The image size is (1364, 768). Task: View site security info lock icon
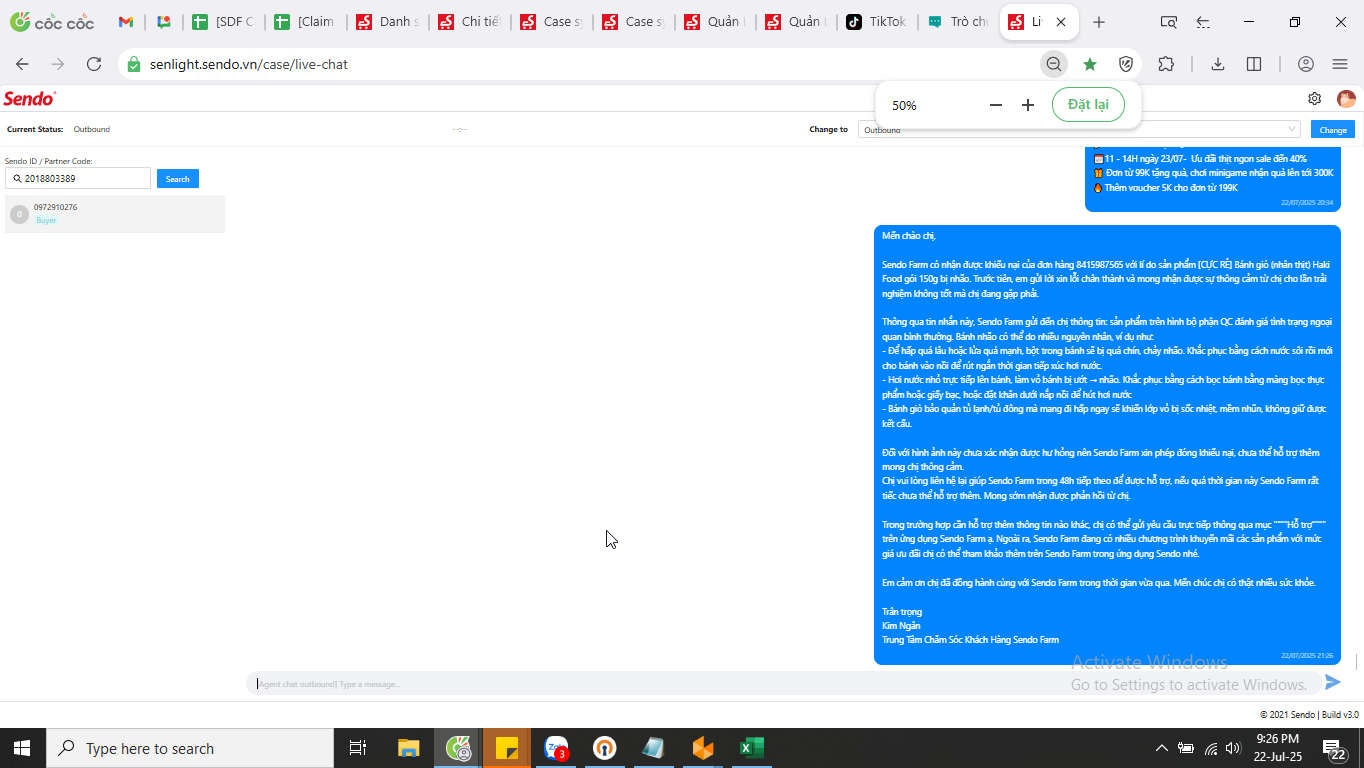[134, 64]
